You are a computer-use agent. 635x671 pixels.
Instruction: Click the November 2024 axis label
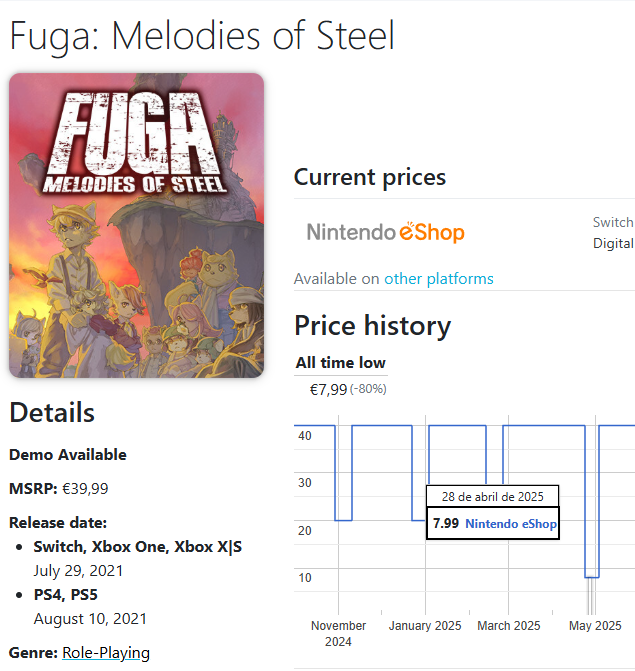tap(338, 634)
